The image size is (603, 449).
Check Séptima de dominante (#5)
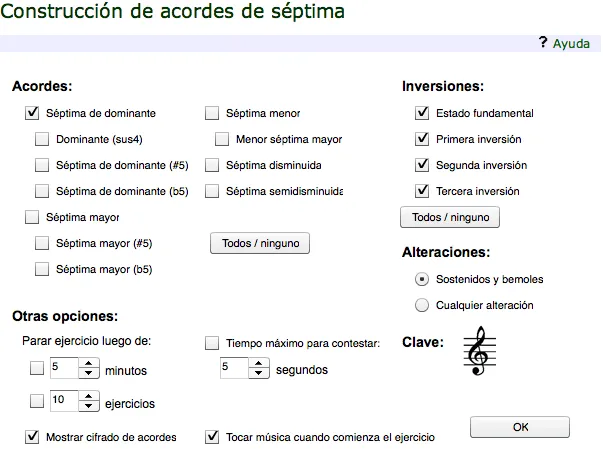point(42,165)
